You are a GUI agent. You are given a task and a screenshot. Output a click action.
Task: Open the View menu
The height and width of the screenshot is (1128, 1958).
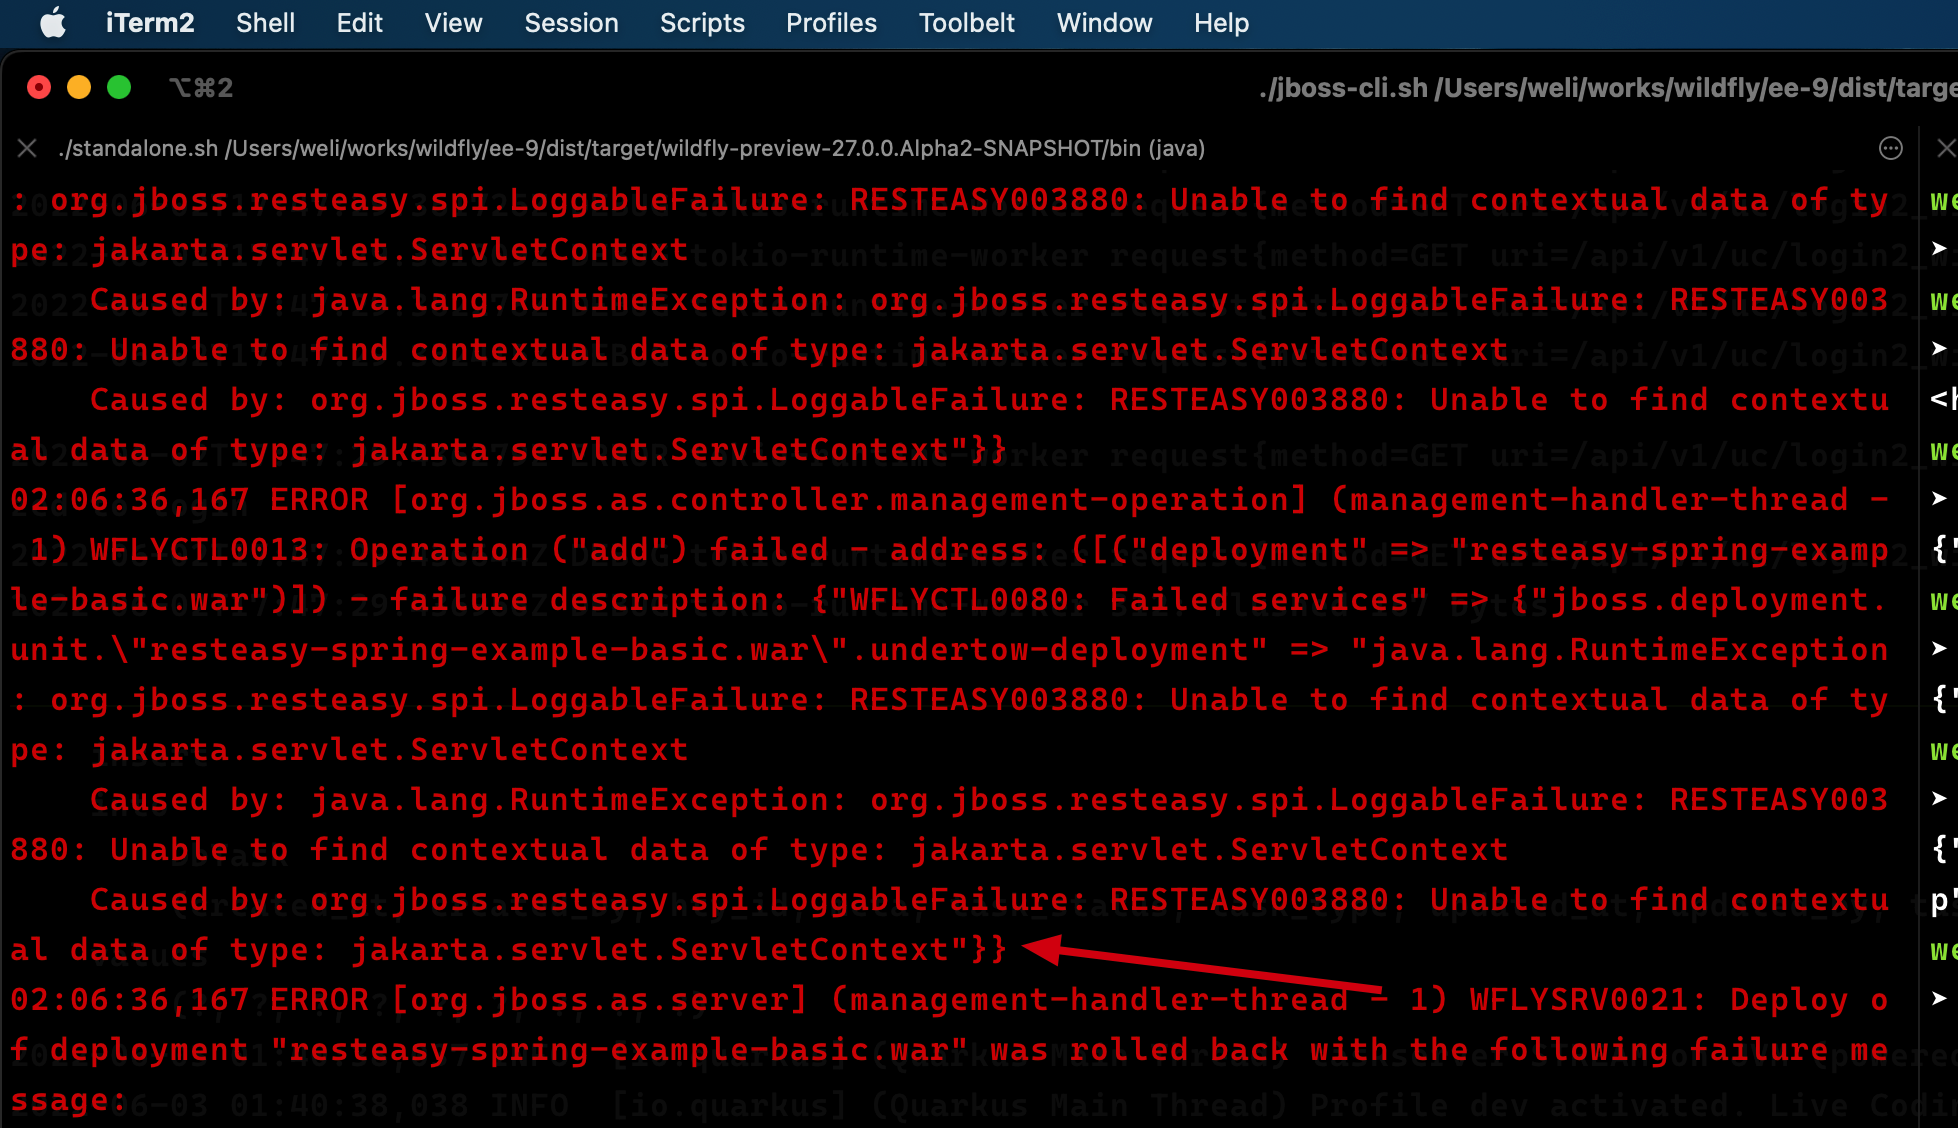click(x=453, y=22)
